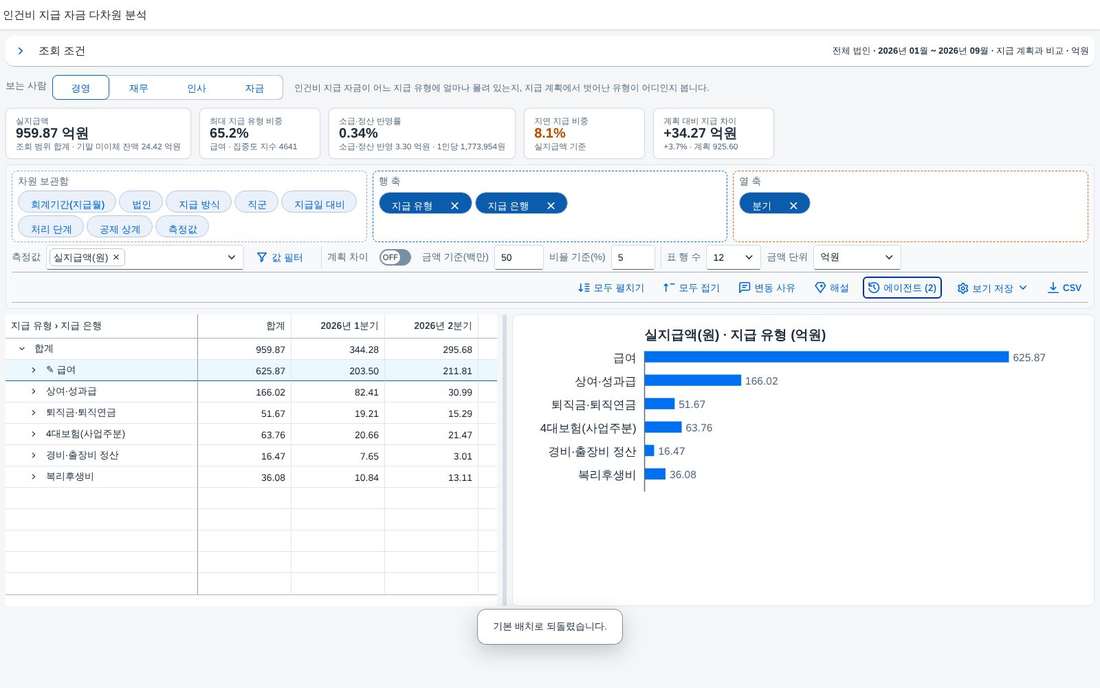The width and height of the screenshot is (1100, 688).
Task: Click the 625.87 total cell for 급여
Action: pyautogui.click(x=244, y=370)
